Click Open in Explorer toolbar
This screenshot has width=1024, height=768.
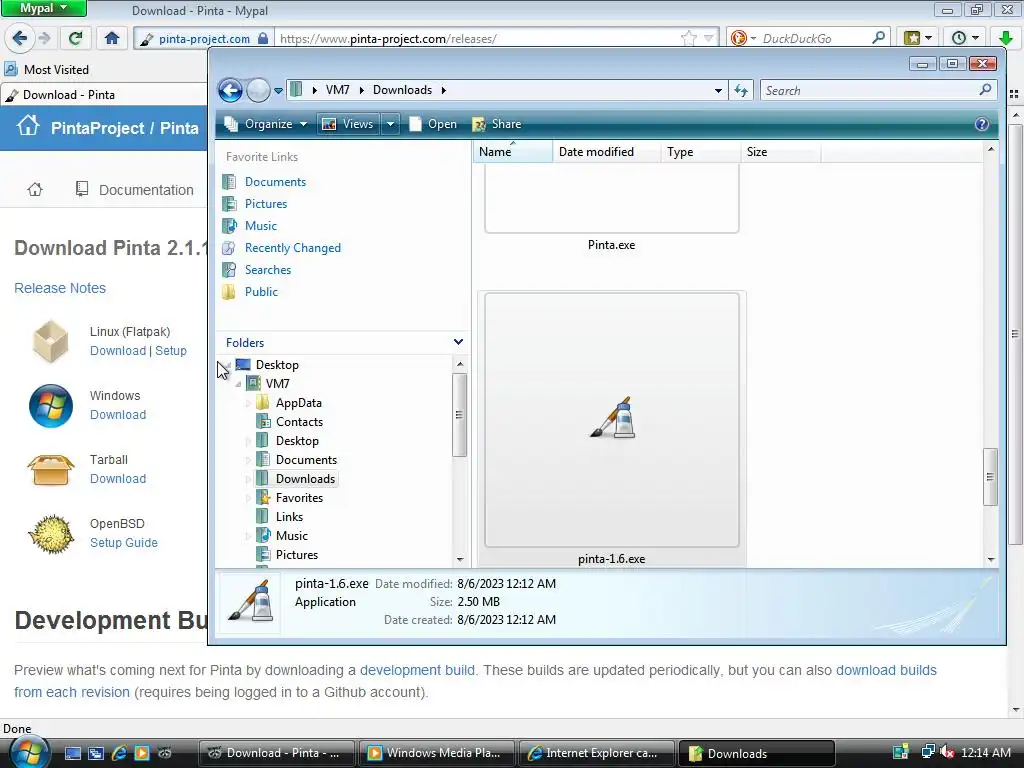click(433, 124)
